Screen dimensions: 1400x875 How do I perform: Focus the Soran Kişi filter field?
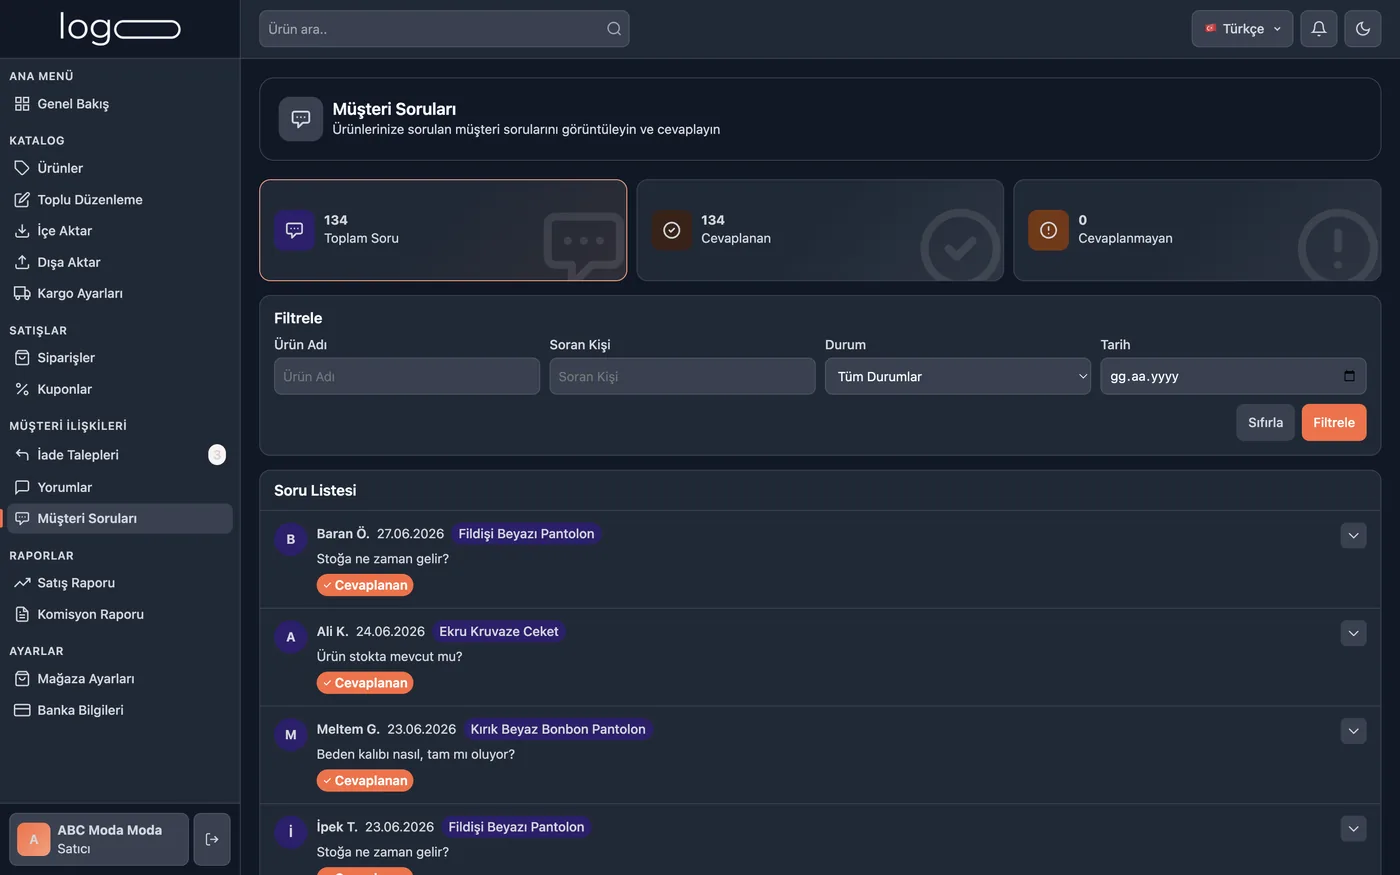point(682,376)
